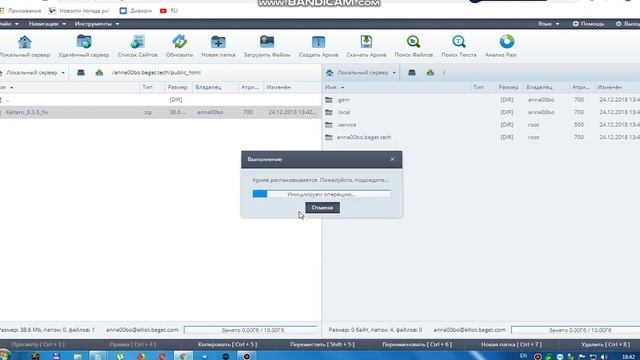Click the .gem folder icon

coord(329,100)
